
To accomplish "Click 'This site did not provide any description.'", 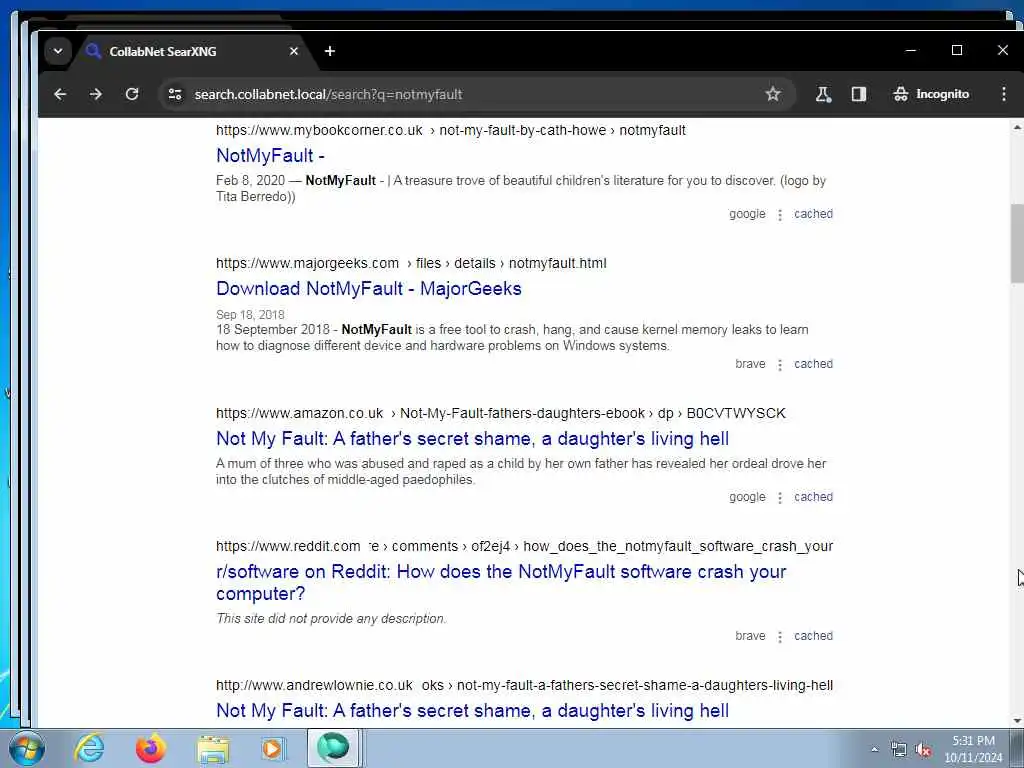I will point(331,618).
